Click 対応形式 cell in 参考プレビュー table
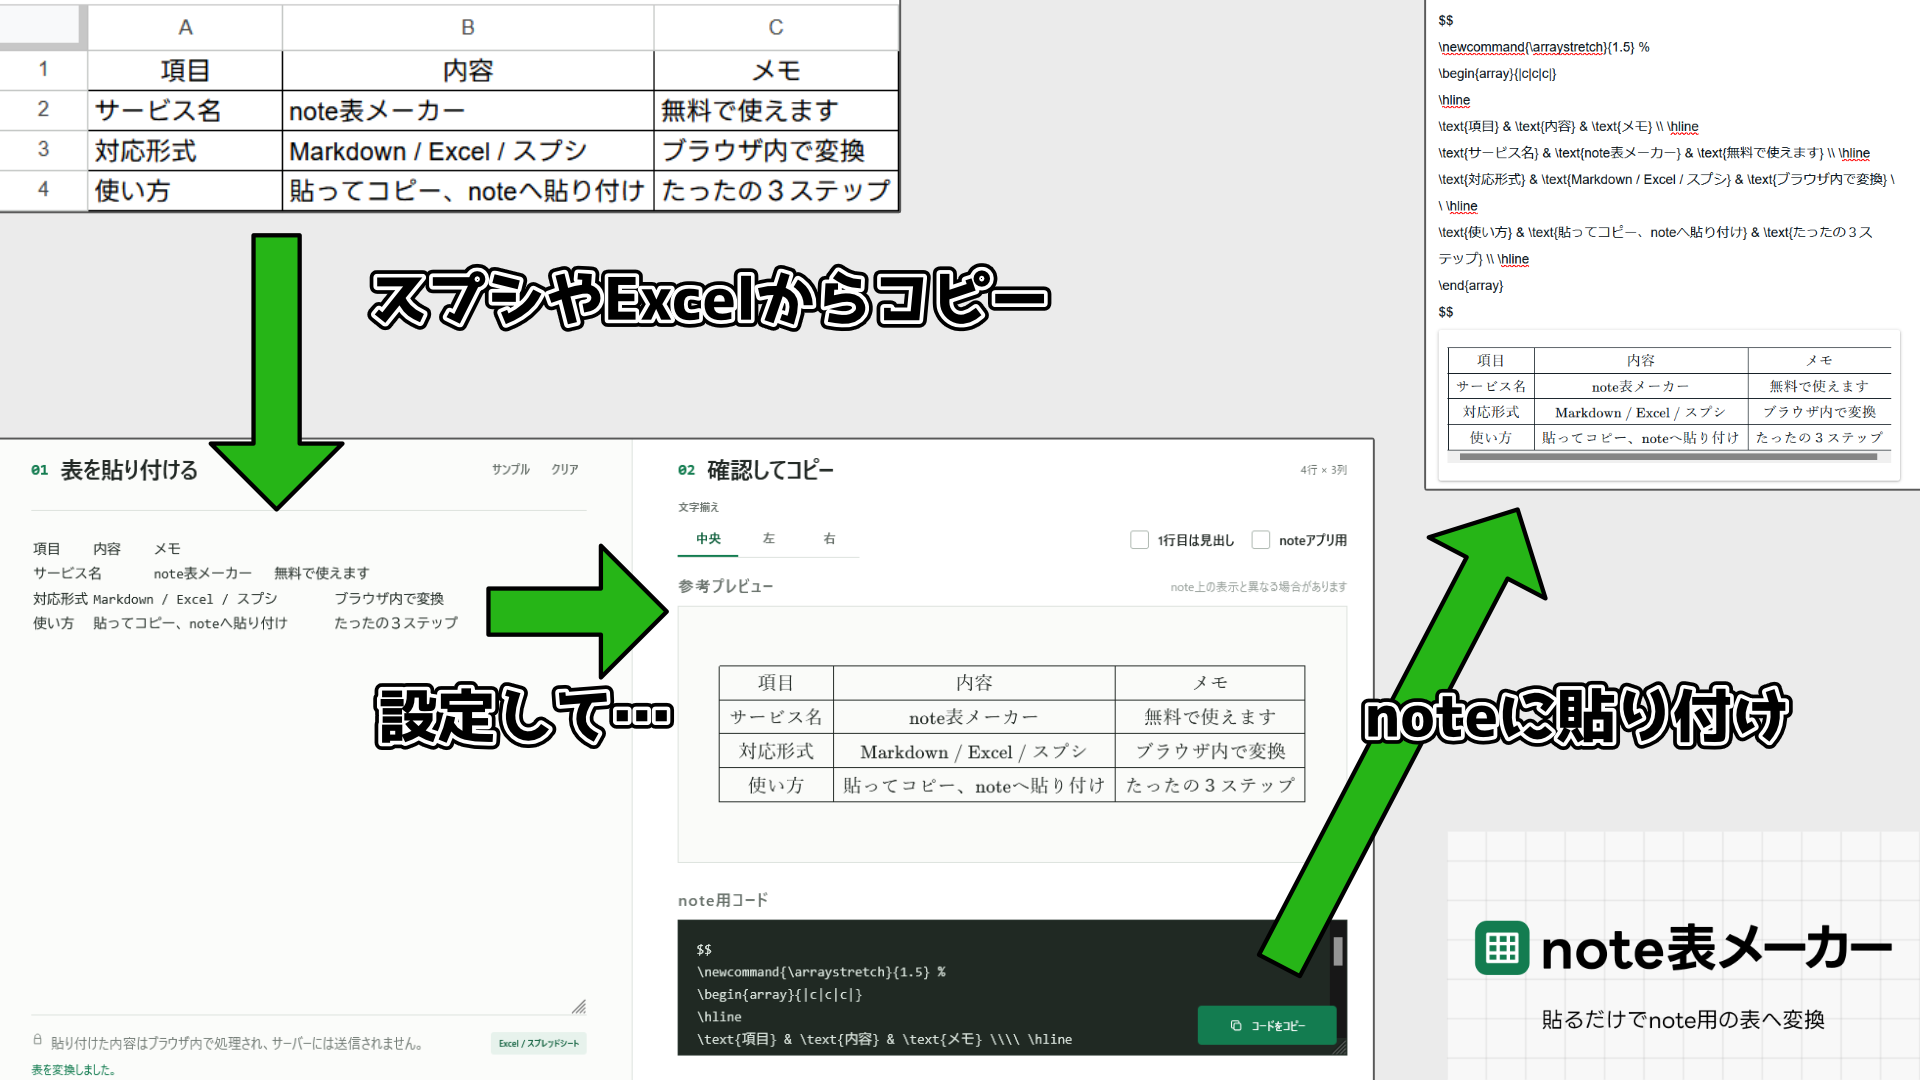1920x1080 pixels. [x=776, y=751]
